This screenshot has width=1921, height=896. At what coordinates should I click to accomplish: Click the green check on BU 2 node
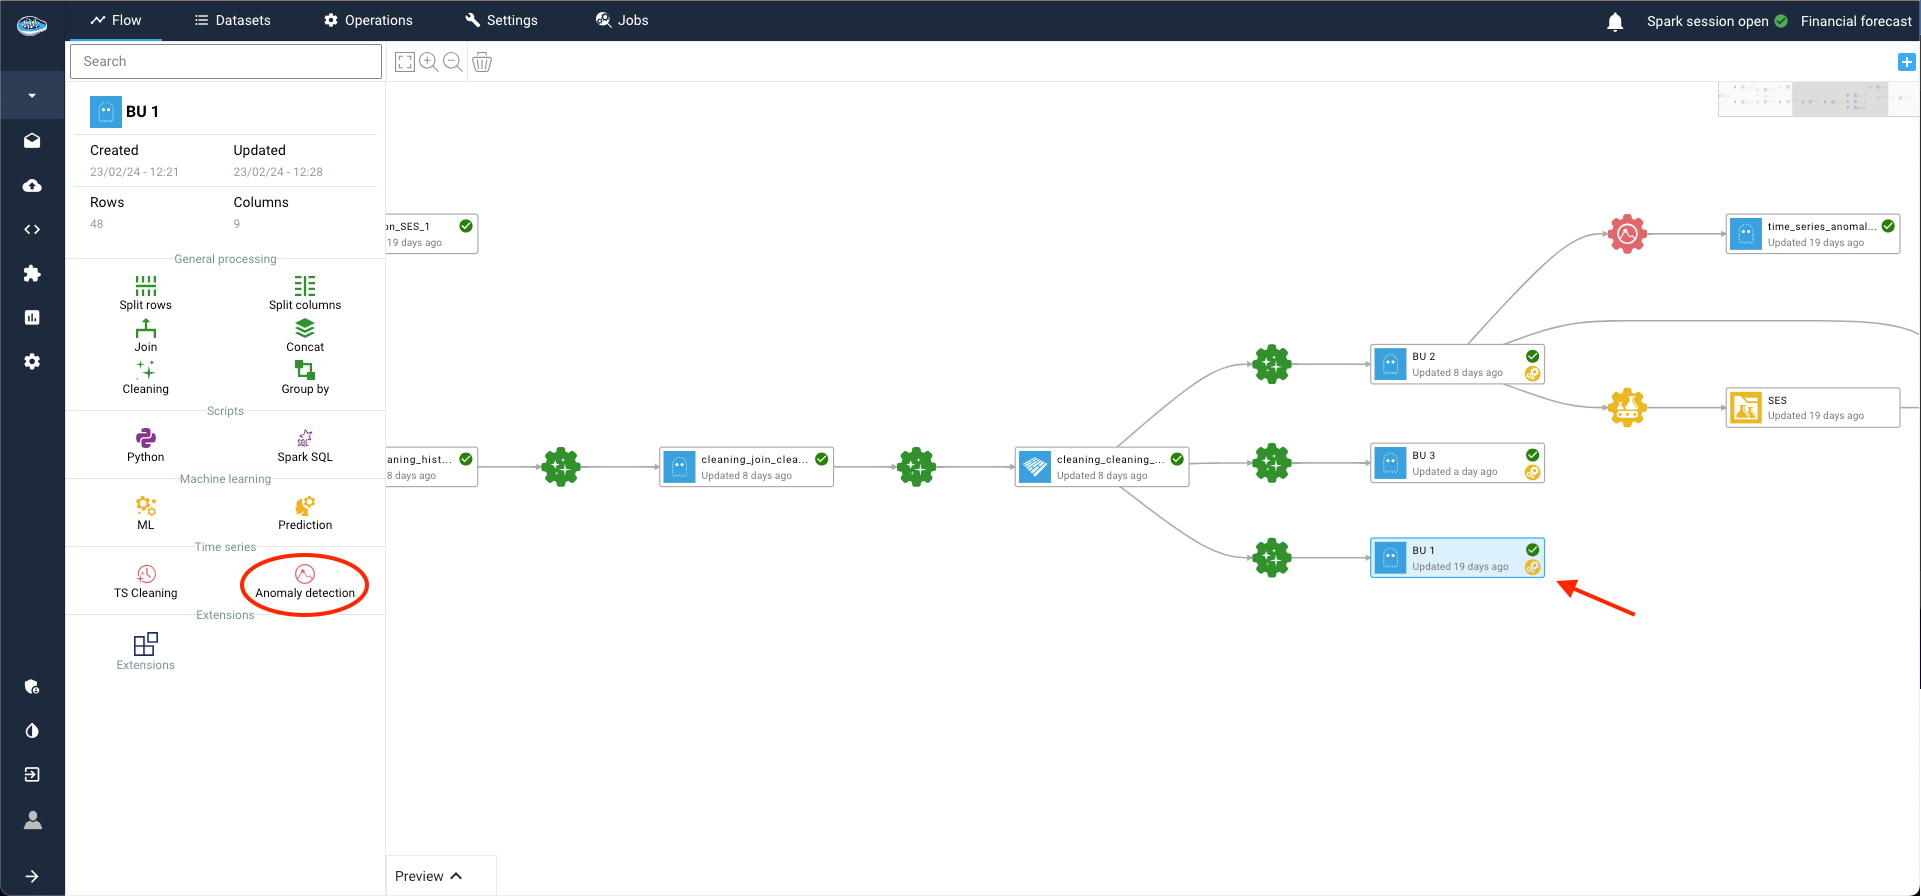[1532, 356]
